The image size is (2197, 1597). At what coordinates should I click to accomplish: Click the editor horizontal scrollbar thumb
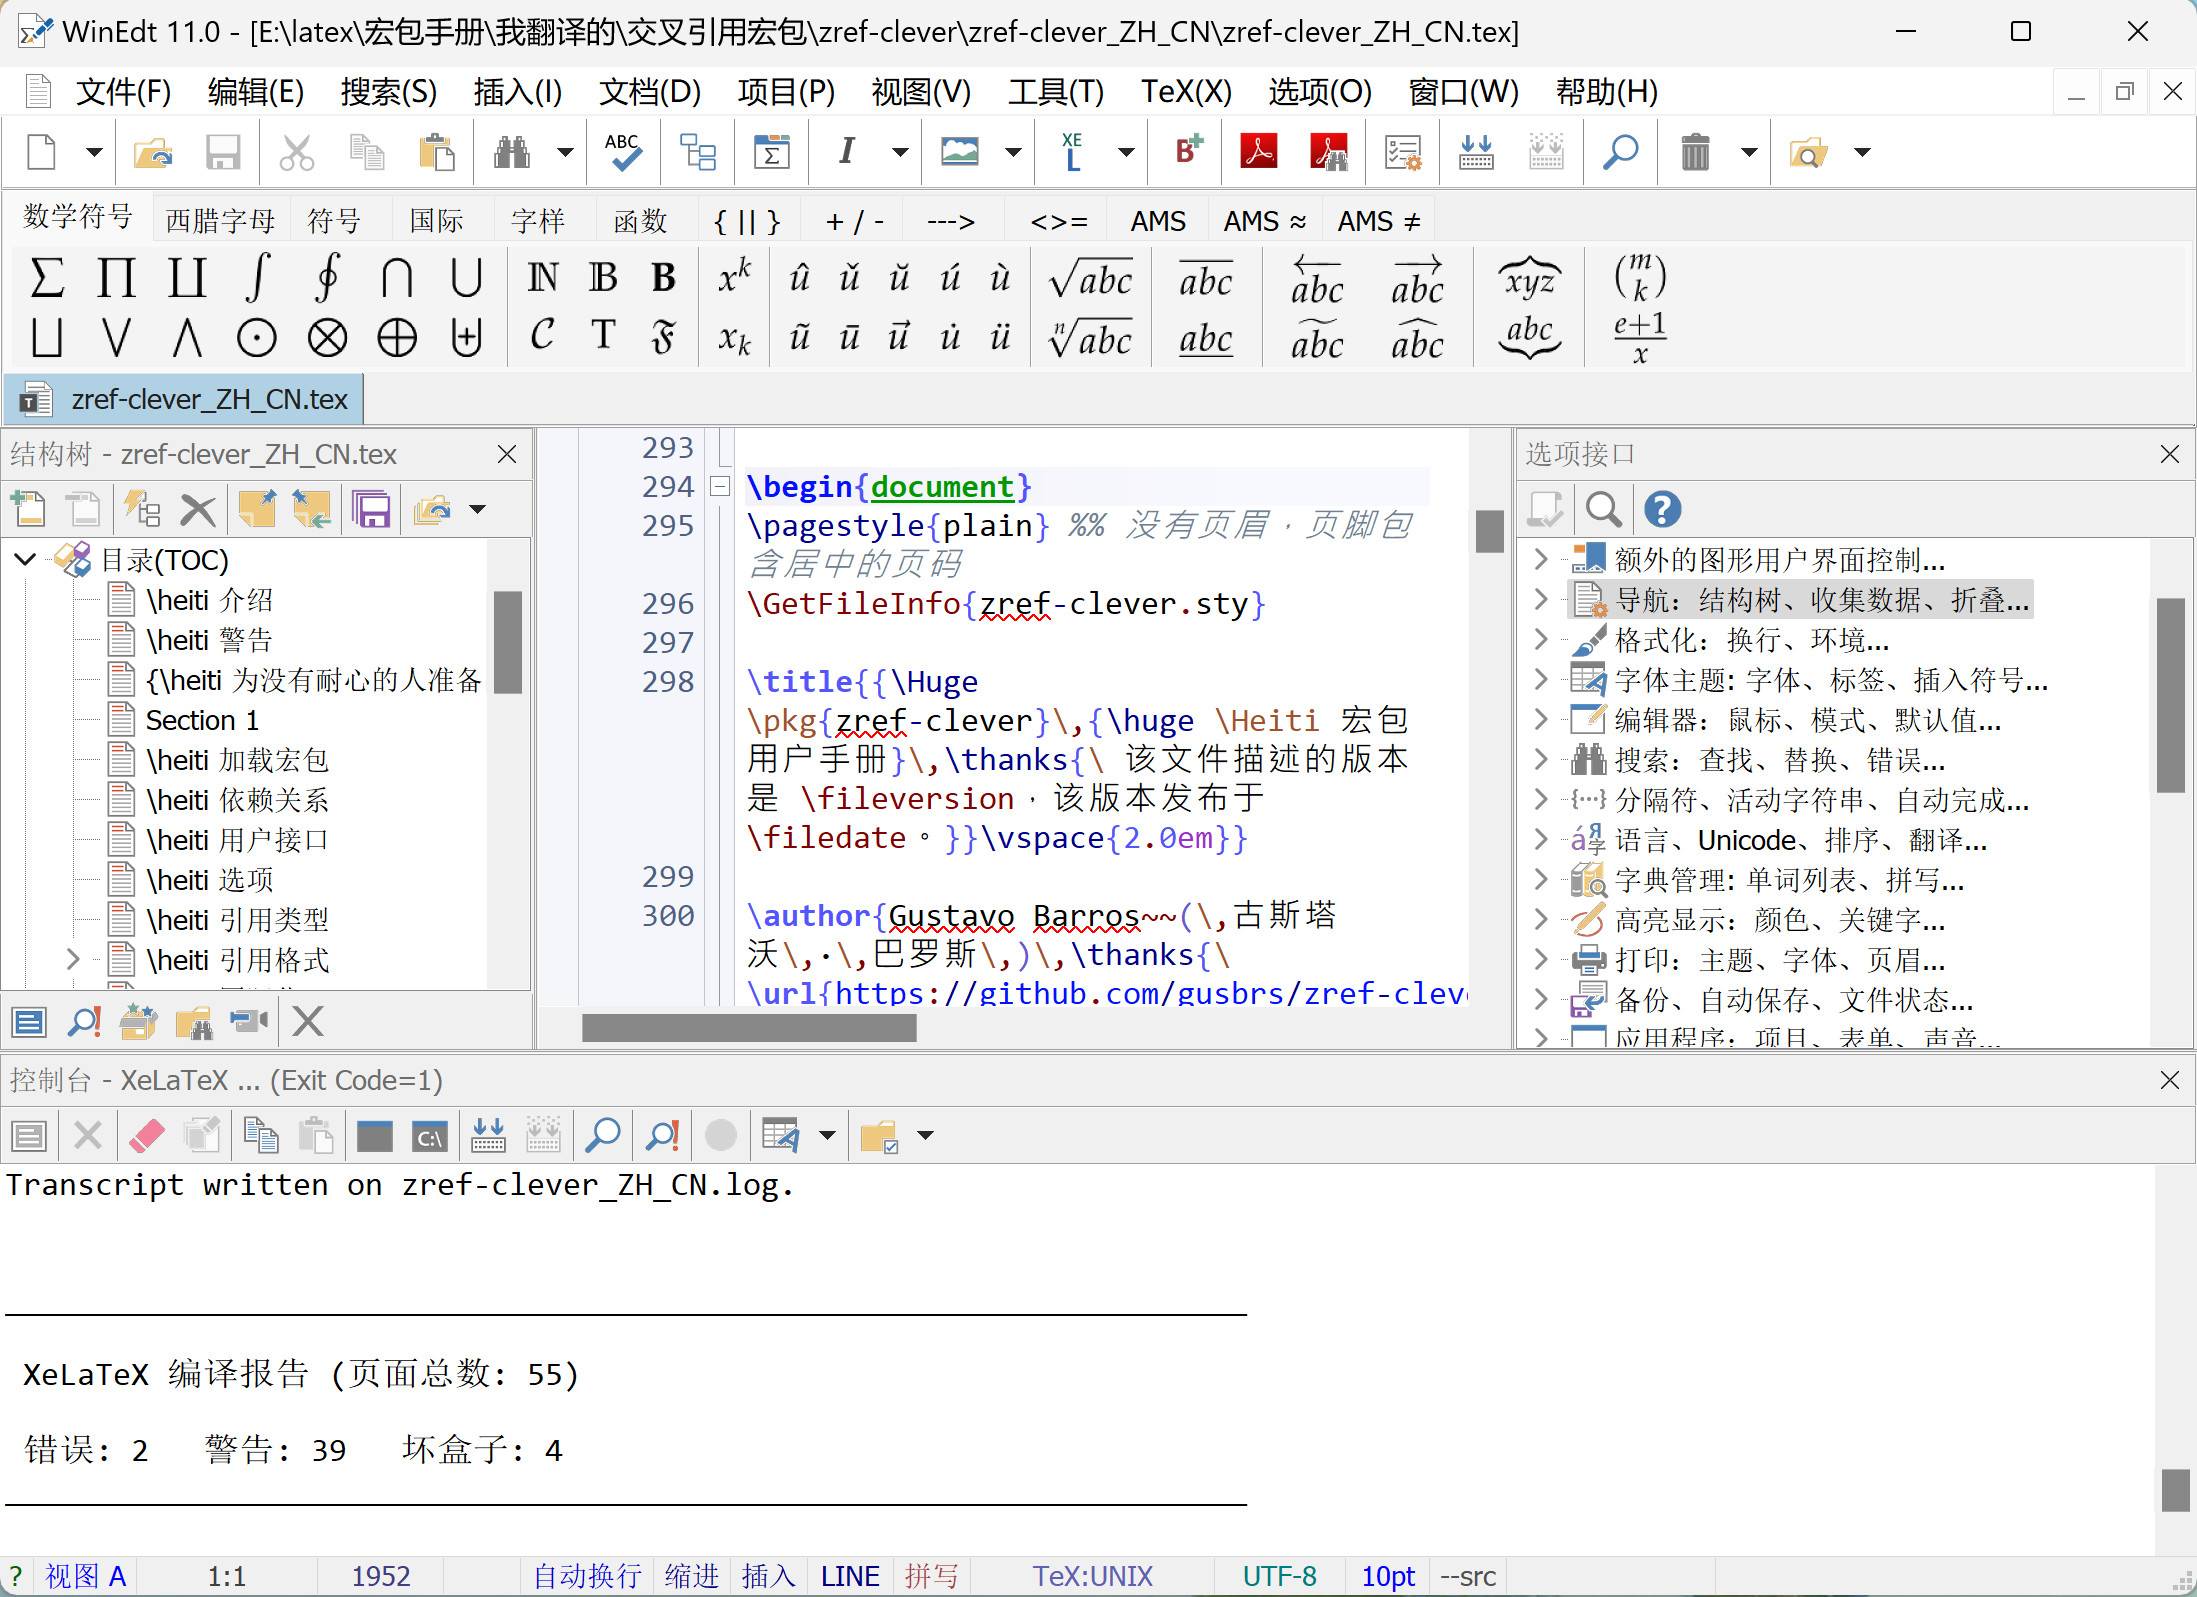tap(749, 1028)
